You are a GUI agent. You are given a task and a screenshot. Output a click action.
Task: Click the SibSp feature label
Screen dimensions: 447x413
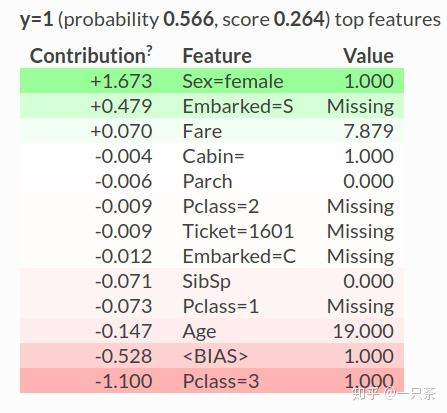click(x=206, y=282)
